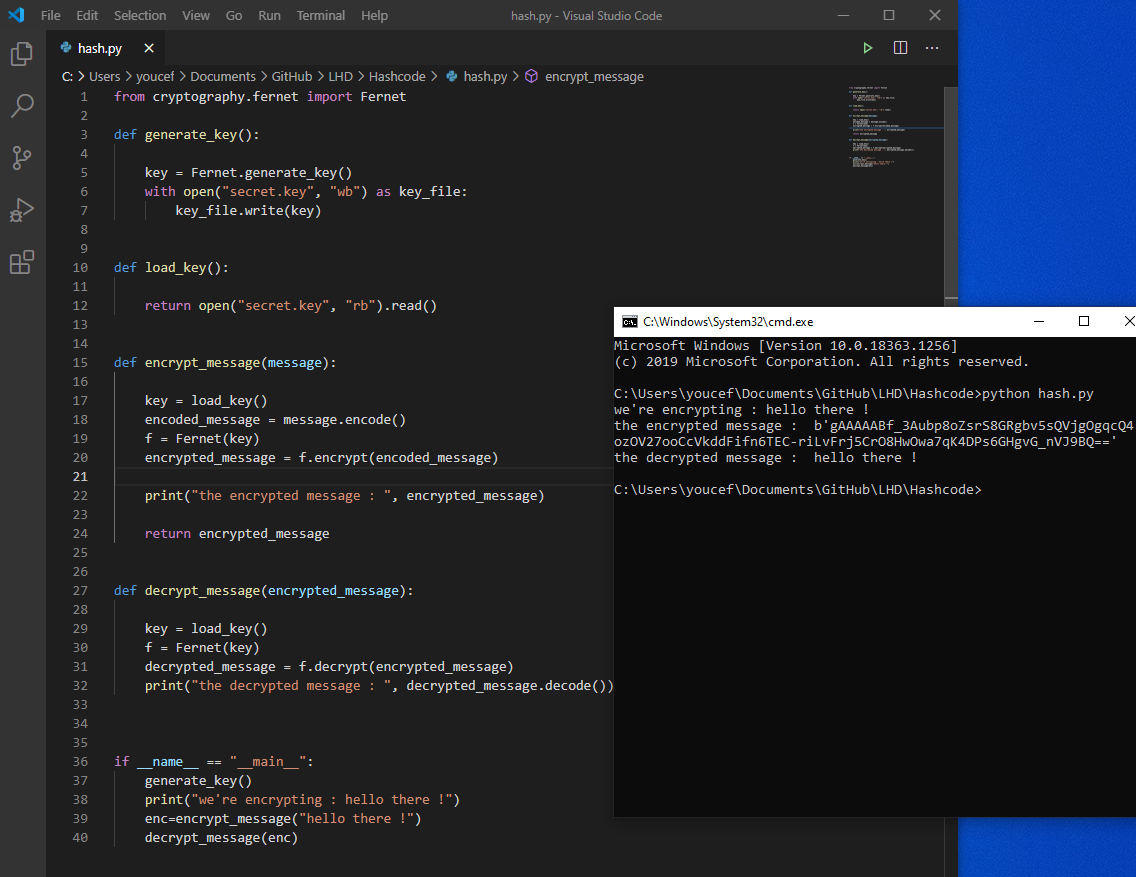This screenshot has width=1136, height=877.
Task: Open More Actions ellipsis in editor toolbar
Action: click(x=932, y=48)
